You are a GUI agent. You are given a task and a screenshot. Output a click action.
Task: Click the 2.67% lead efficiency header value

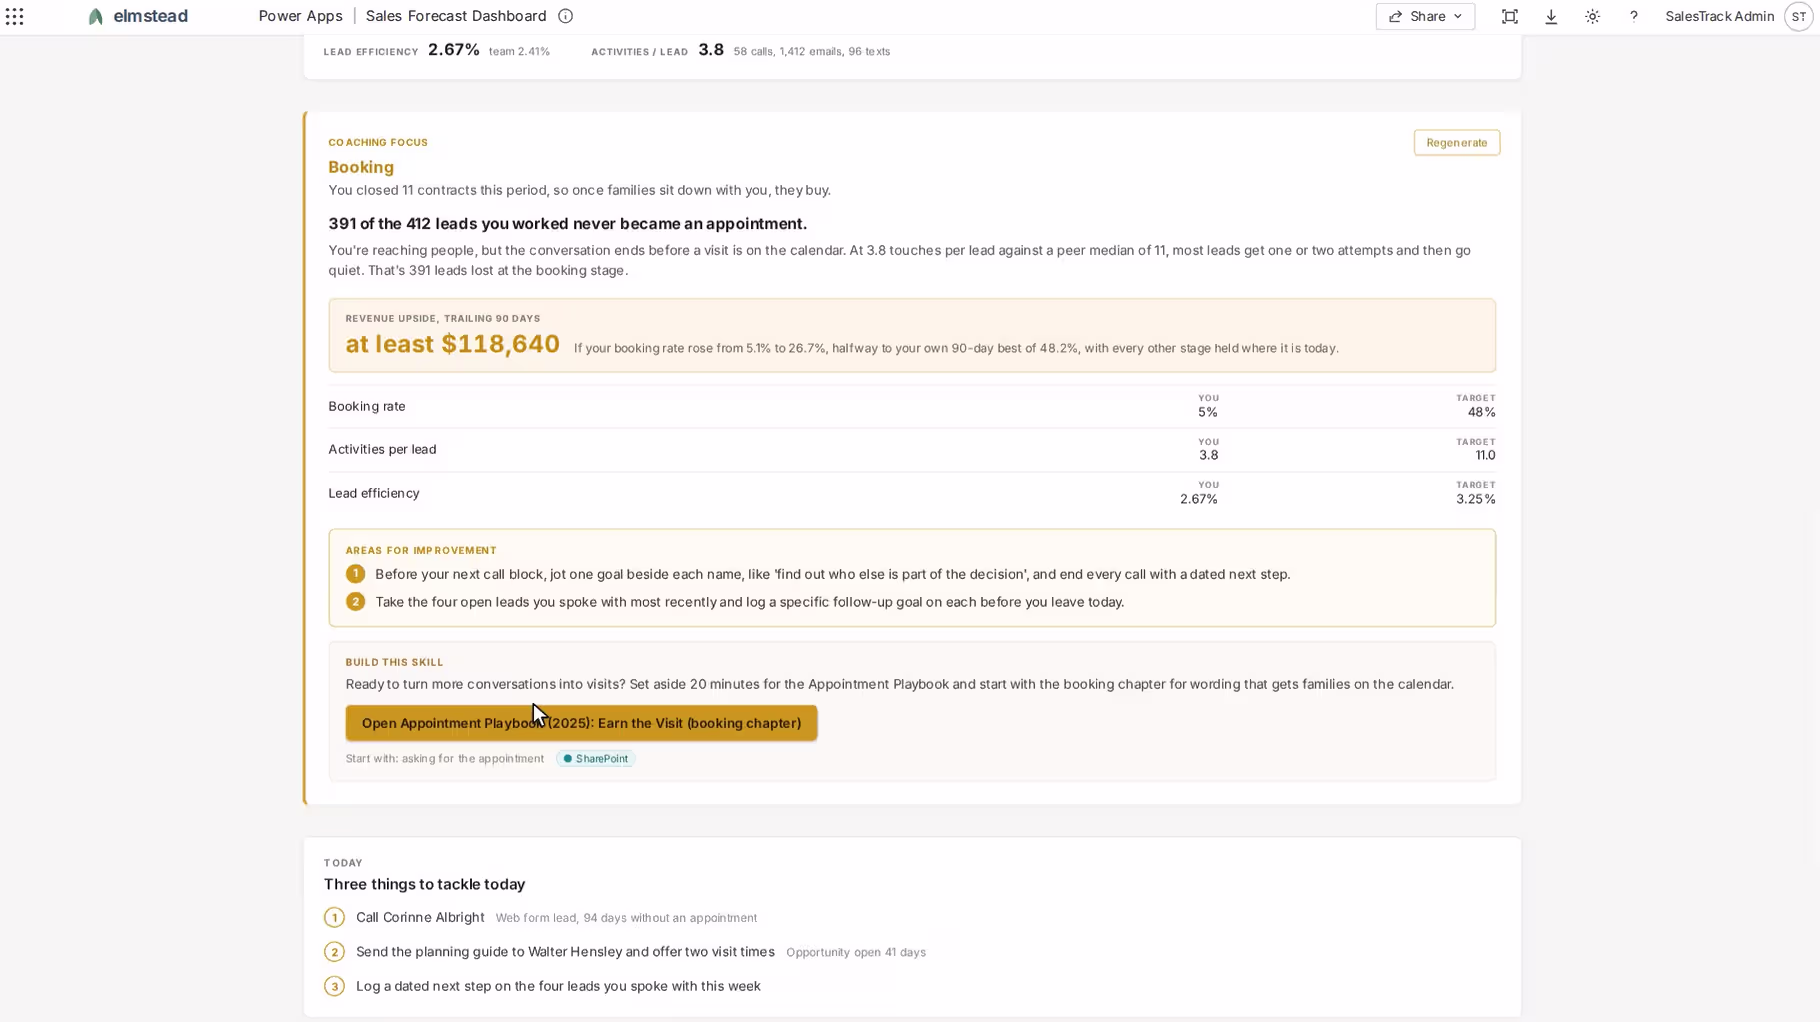pos(454,50)
